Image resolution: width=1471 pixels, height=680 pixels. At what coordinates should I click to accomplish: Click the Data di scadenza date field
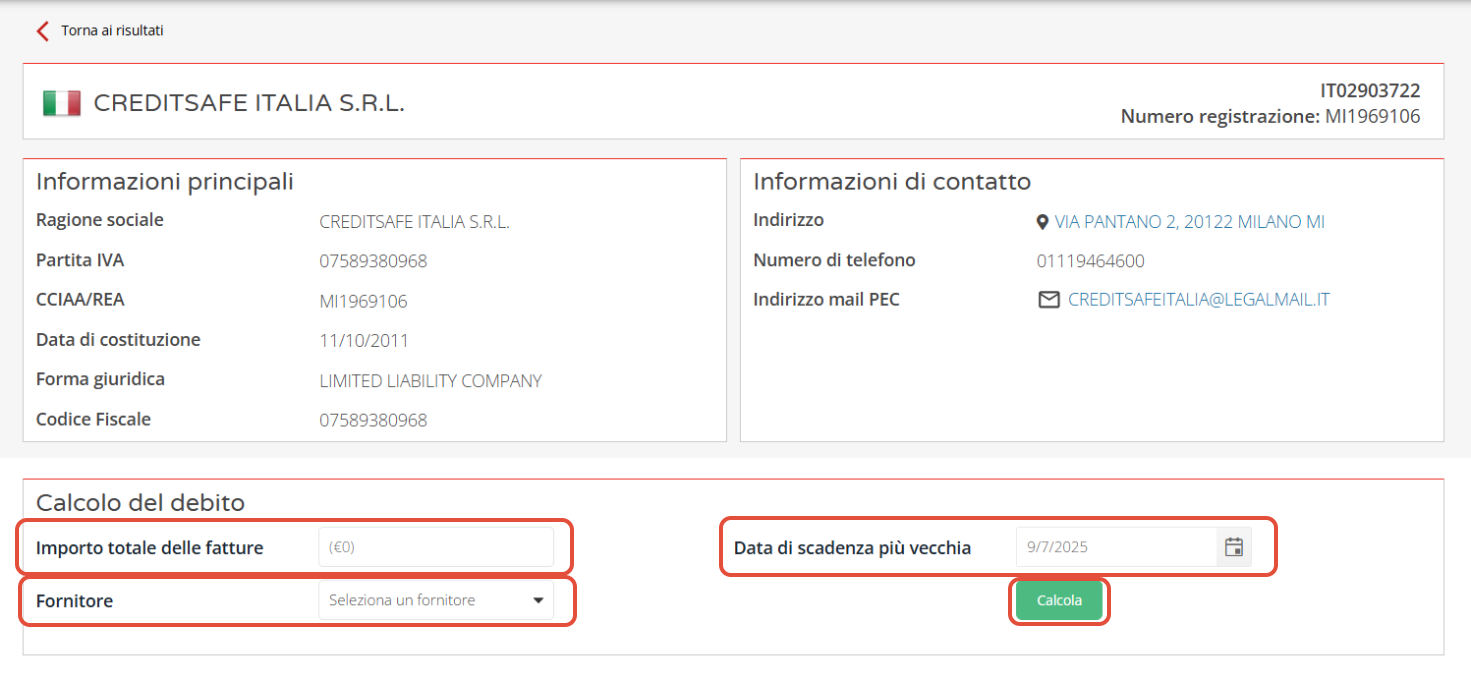(x=1116, y=547)
